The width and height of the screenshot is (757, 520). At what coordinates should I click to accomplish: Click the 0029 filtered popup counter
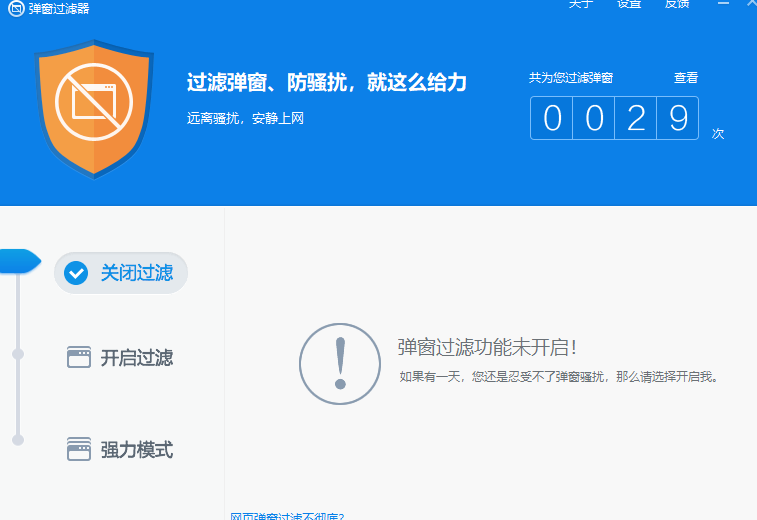[x=614, y=118]
